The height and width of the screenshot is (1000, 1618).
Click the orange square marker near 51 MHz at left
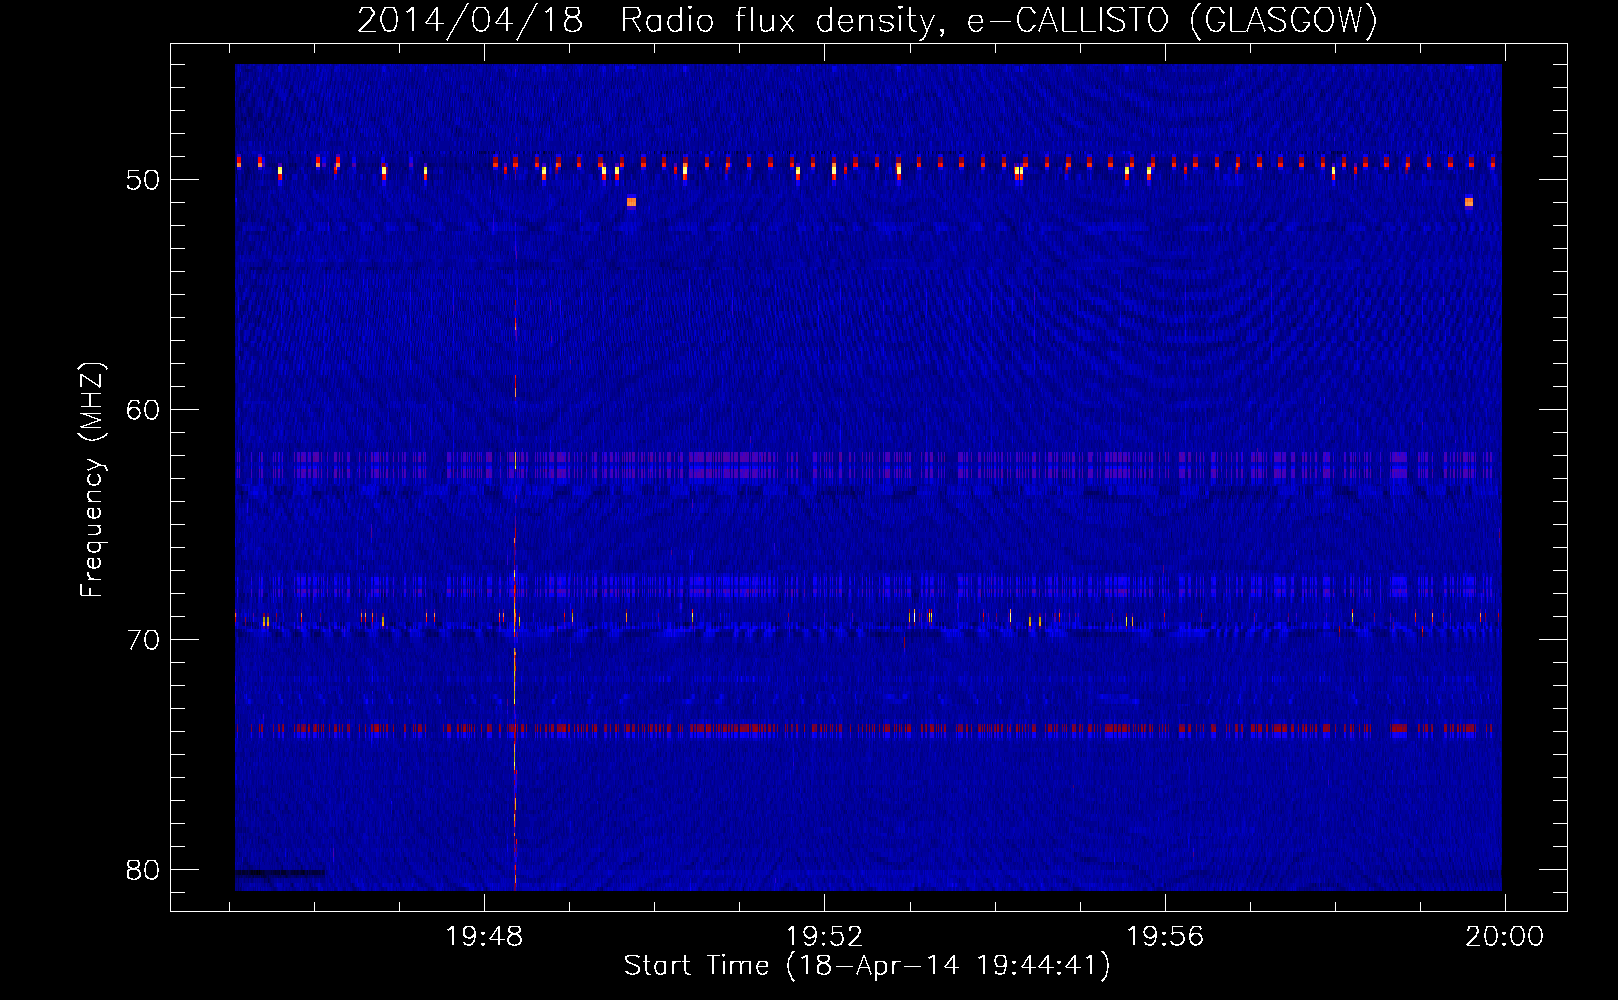(x=631, y=202)
